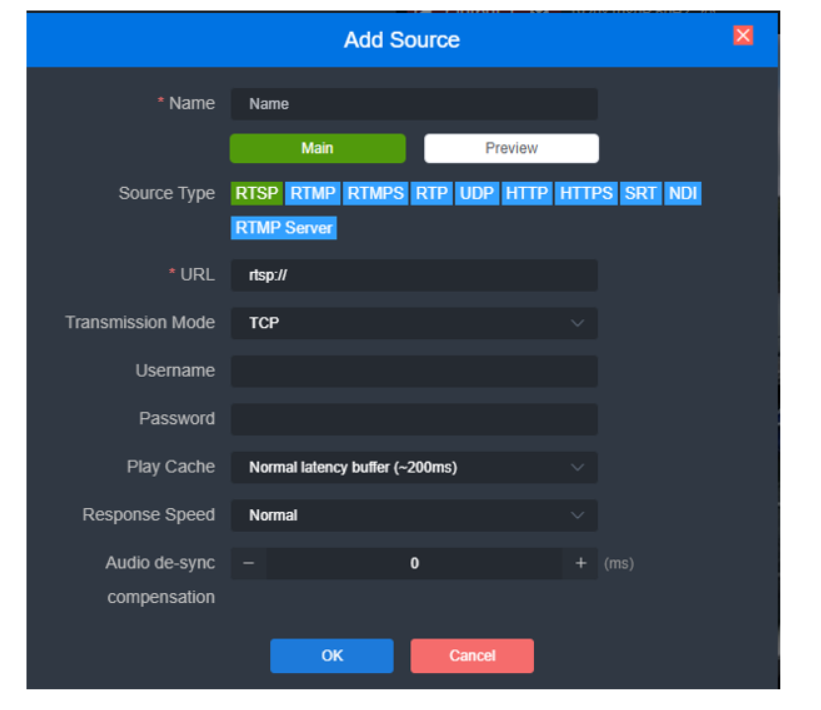
Task: Click the Cancel button
Action: [472, 656]
